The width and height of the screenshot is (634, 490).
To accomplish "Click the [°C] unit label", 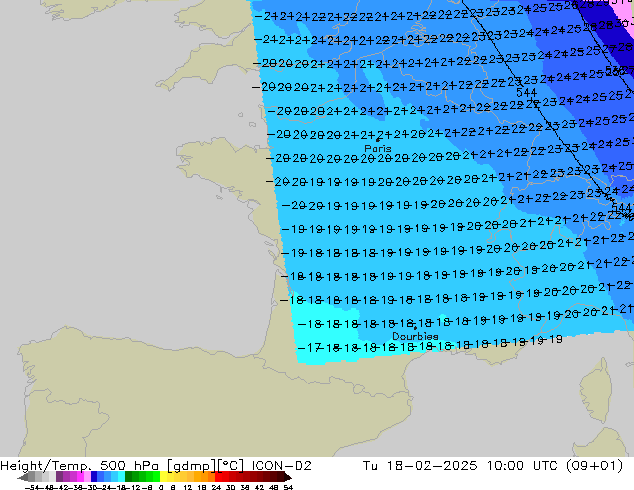I will (231, 466).
